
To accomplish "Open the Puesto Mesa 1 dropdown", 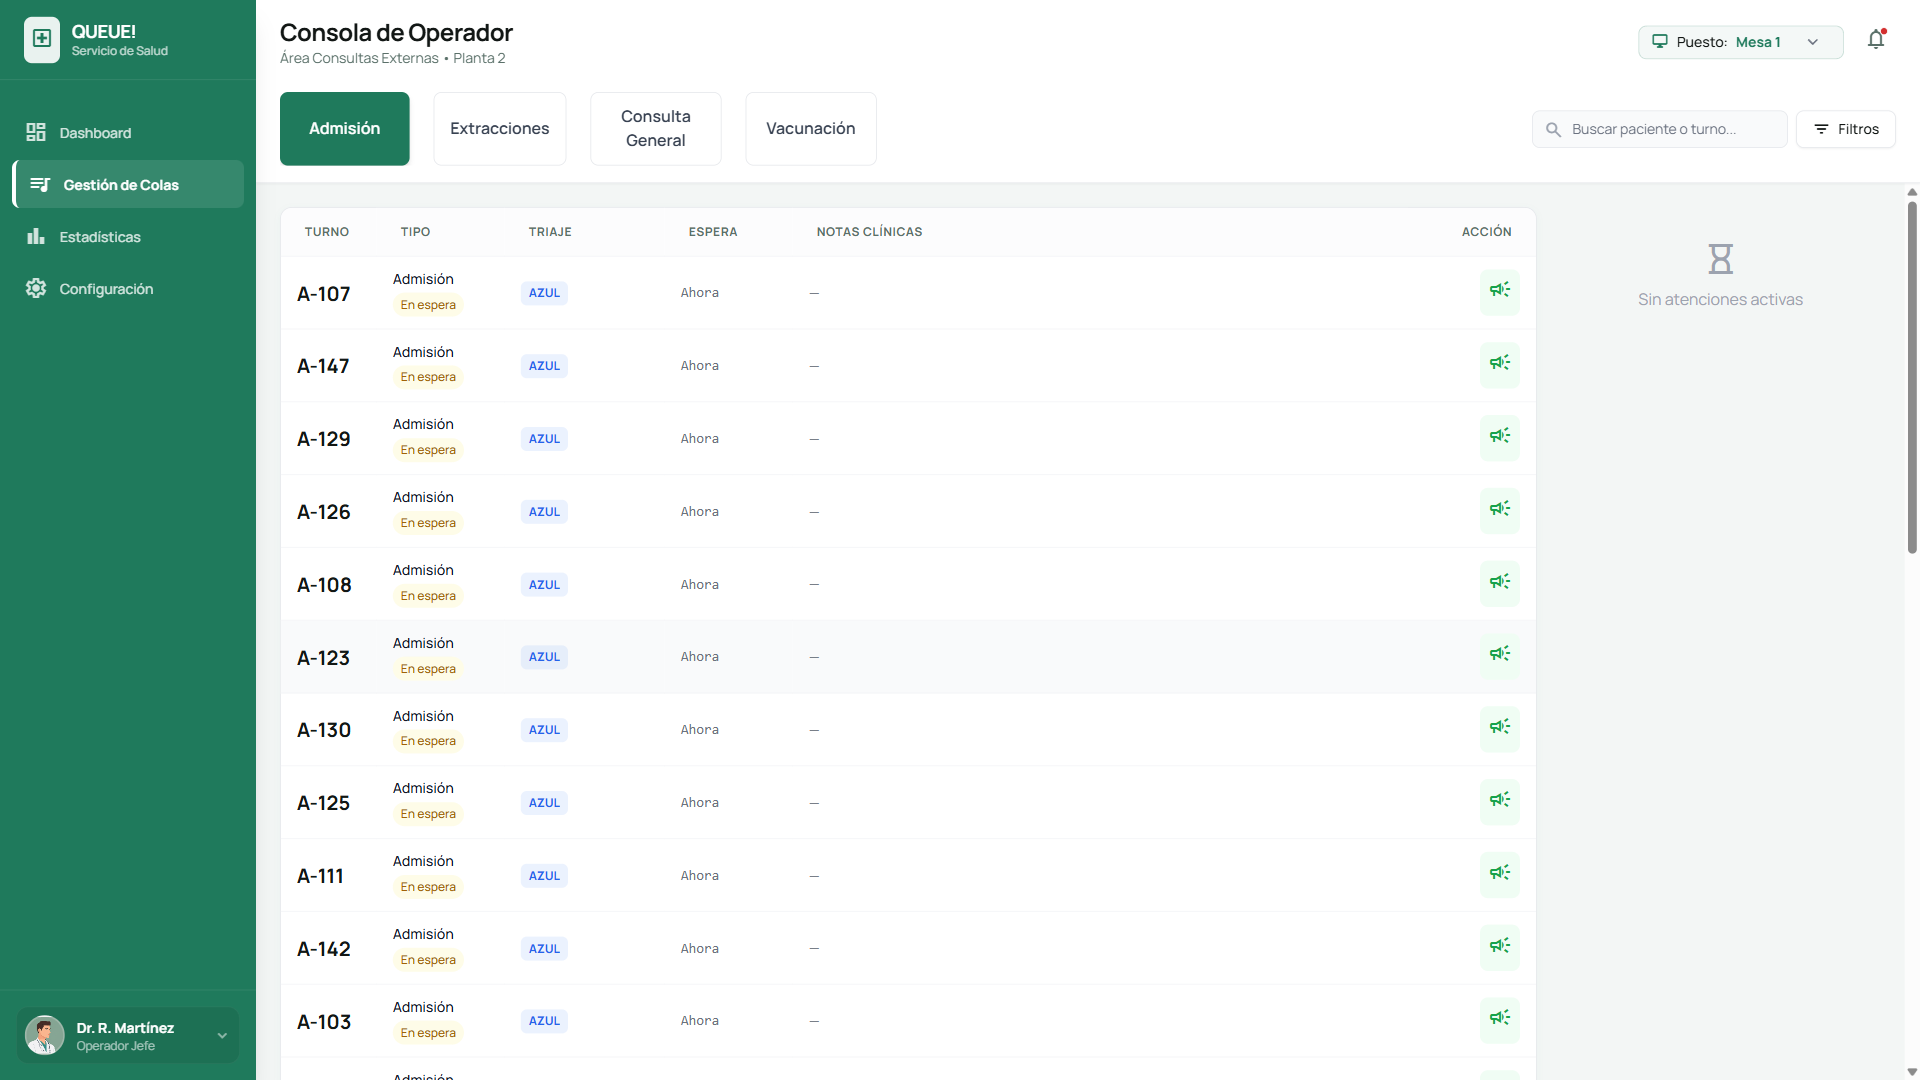I will [1739, 42].
